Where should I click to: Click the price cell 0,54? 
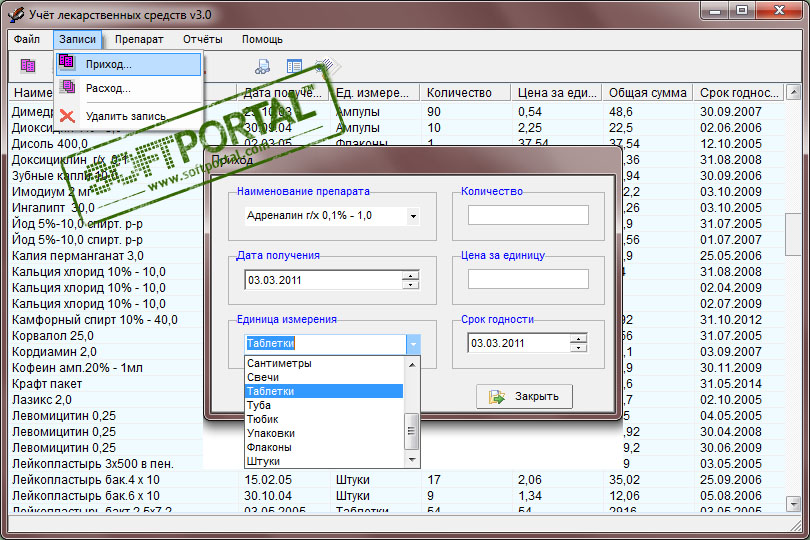pyautogui.click(x=529, y=112)
